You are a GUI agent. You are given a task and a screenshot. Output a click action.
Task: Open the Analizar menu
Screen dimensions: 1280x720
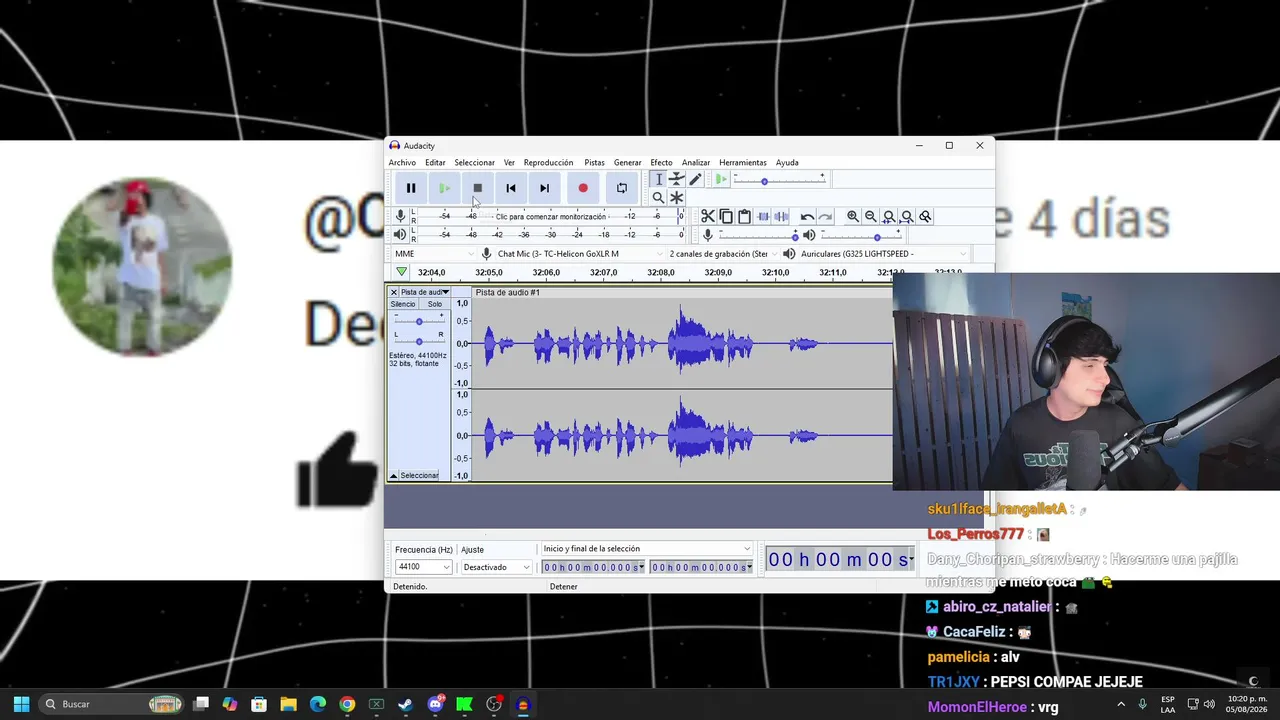(x=695, y=162)
